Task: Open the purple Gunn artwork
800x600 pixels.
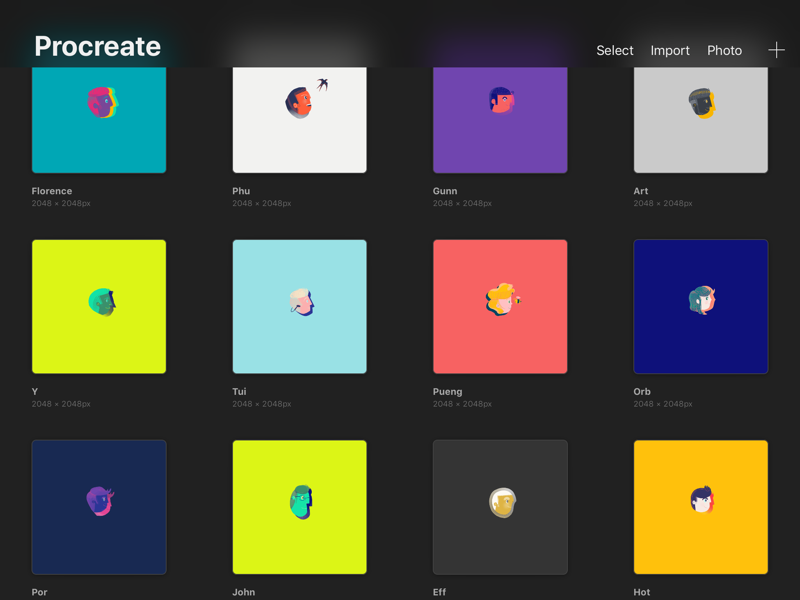Action: [499, 118]
